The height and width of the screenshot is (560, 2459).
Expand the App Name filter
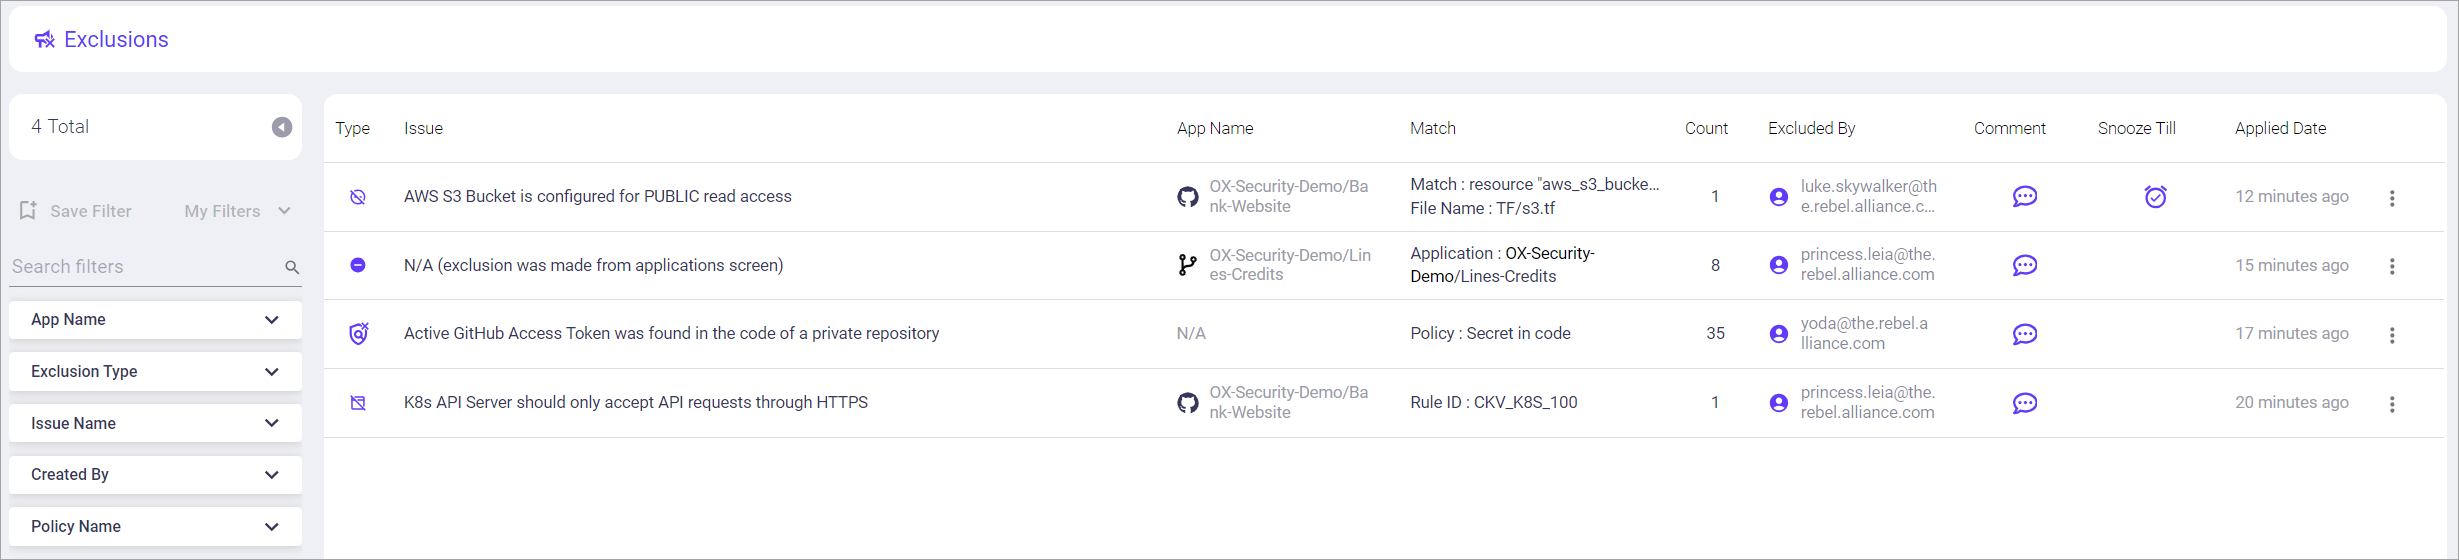click(155, 320)
